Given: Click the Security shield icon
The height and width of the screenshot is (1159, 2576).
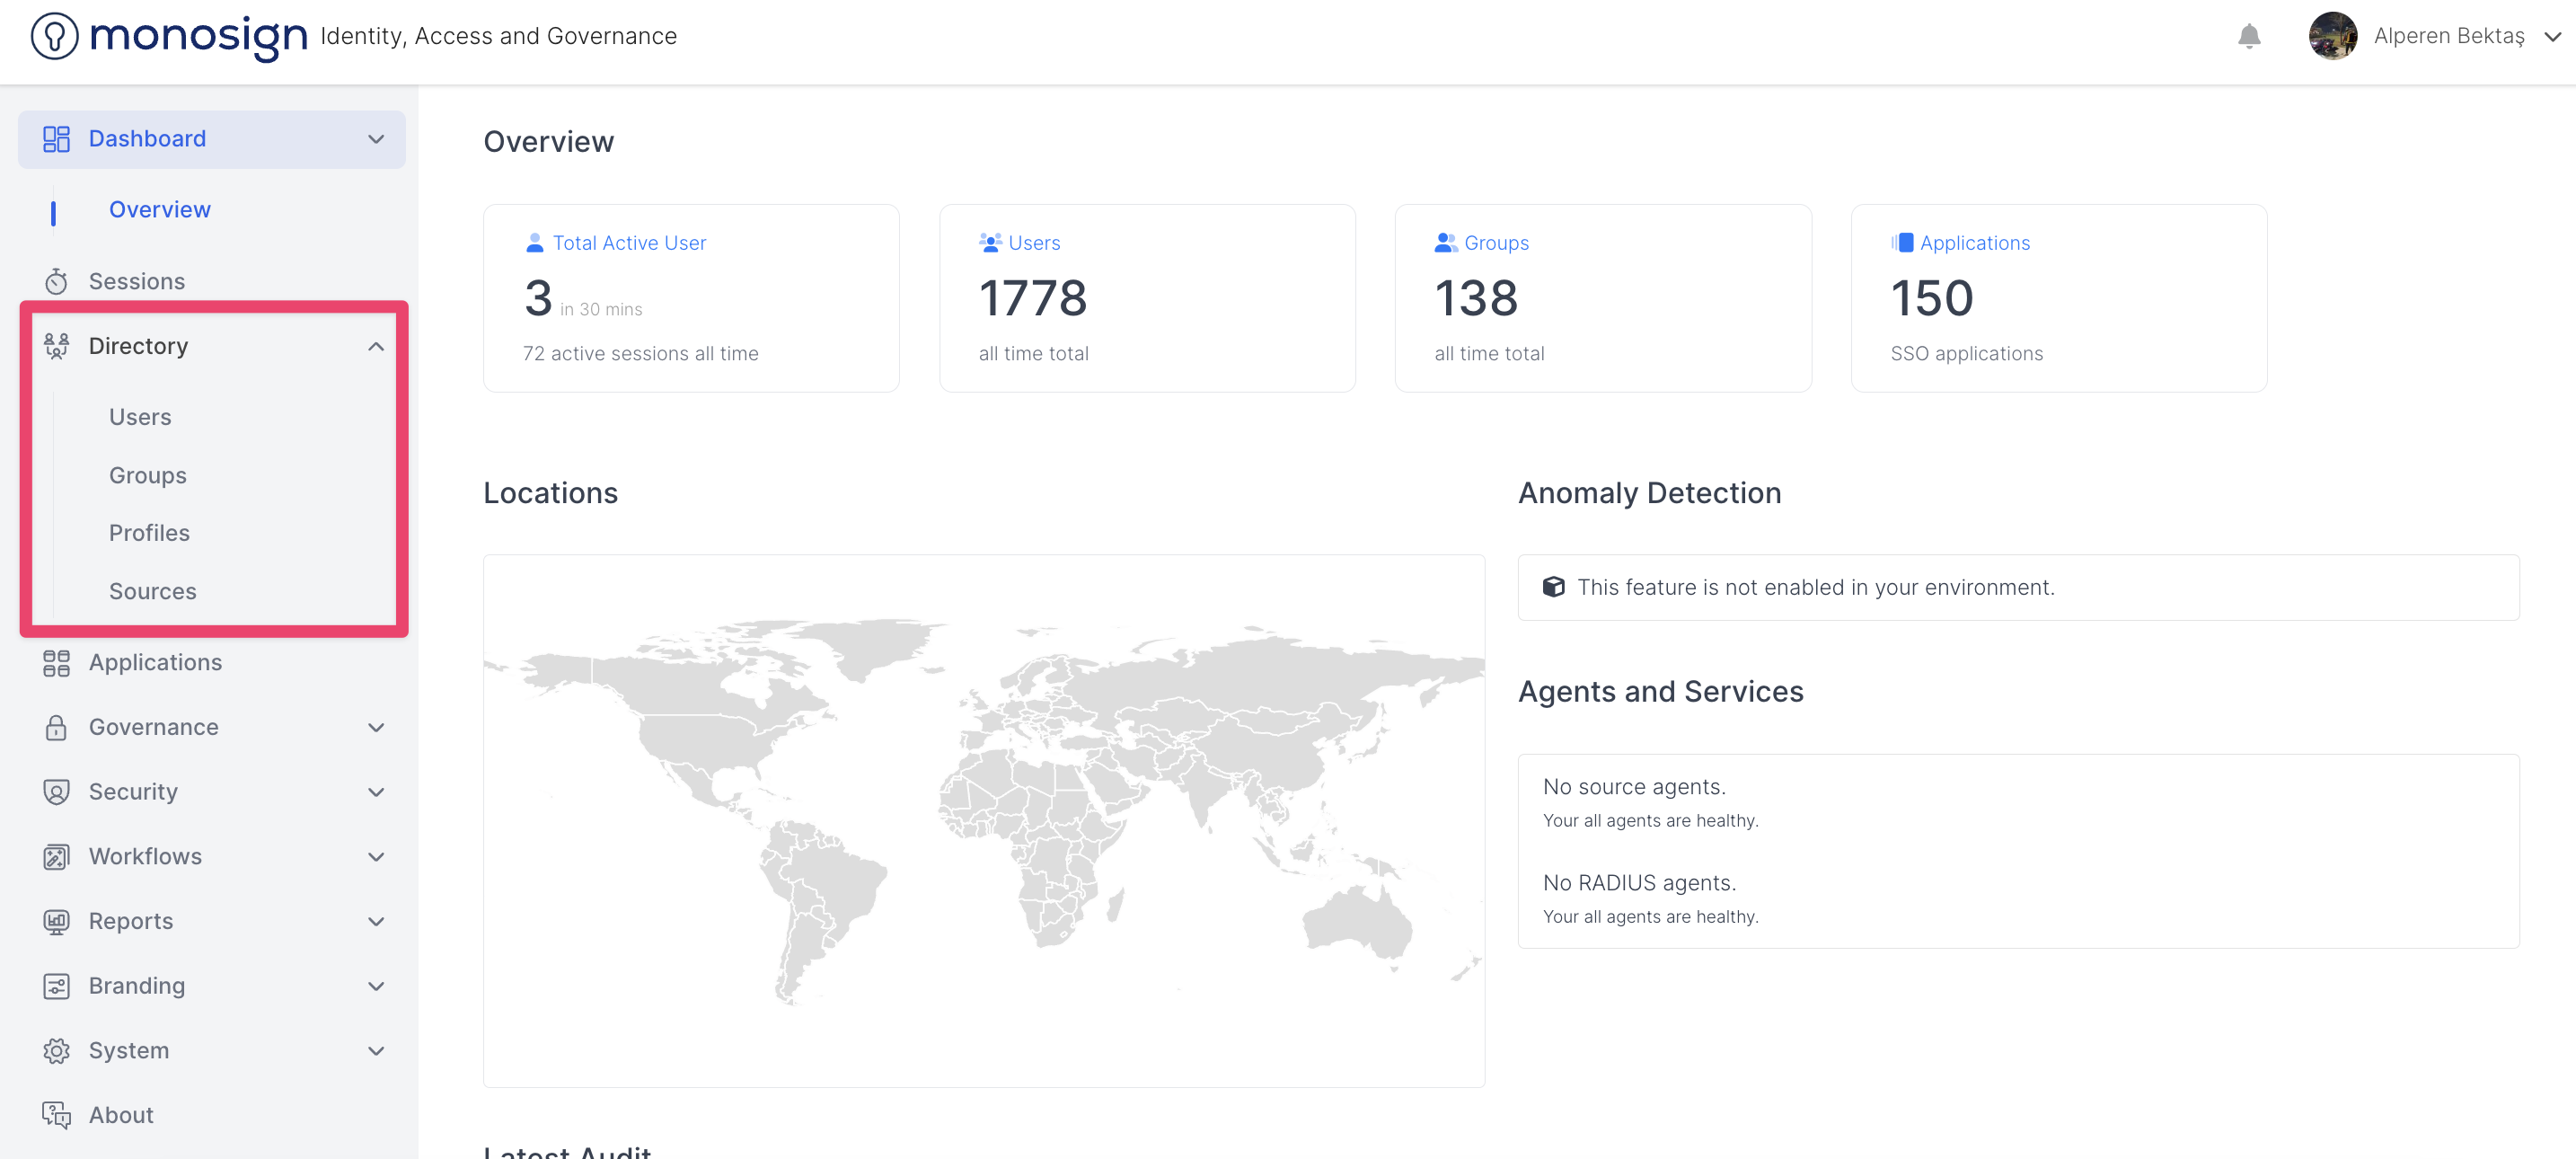Looking at the screenshot, I should 56,792.
